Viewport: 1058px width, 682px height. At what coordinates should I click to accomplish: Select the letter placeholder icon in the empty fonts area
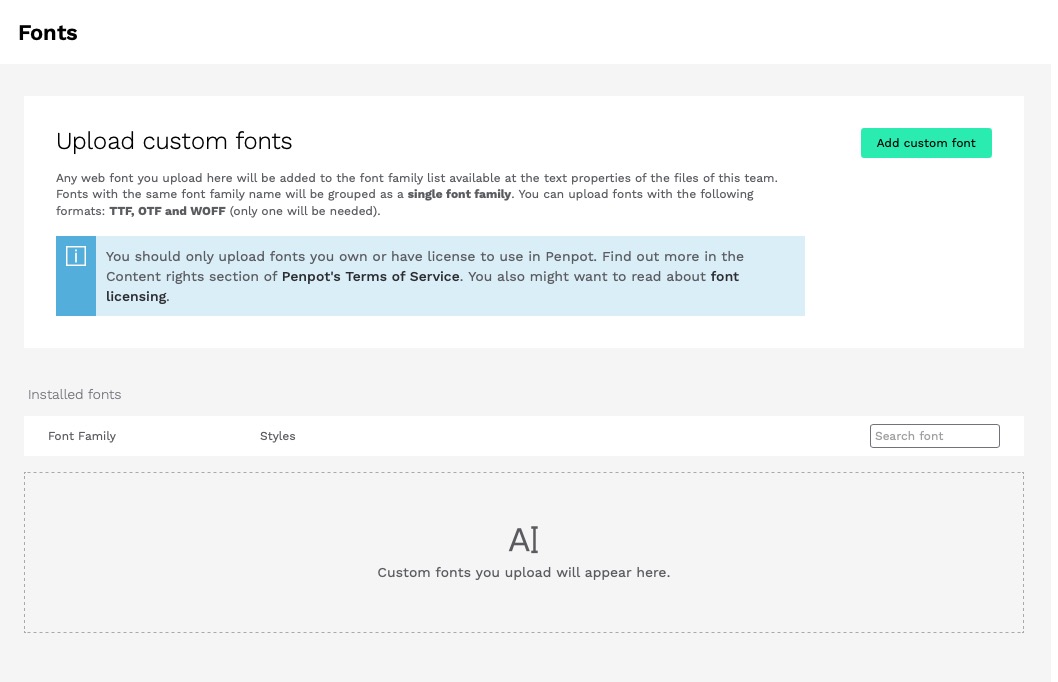pyautogui.click(x=523, y=539)
